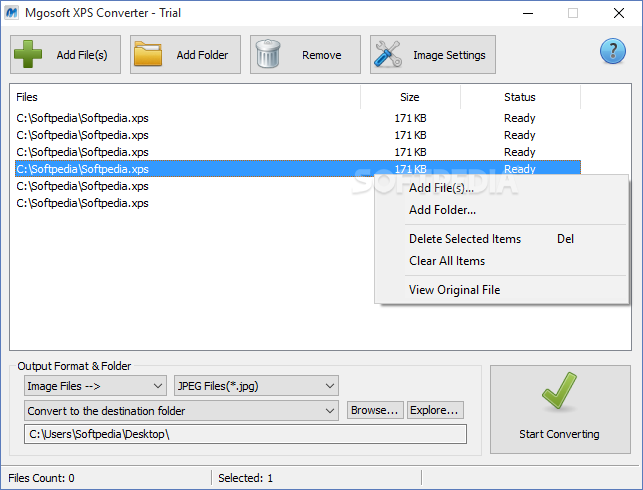The height and width of the screenshot is (490, 643).
Task: Click the Browse... button
Action: (375, 410)
